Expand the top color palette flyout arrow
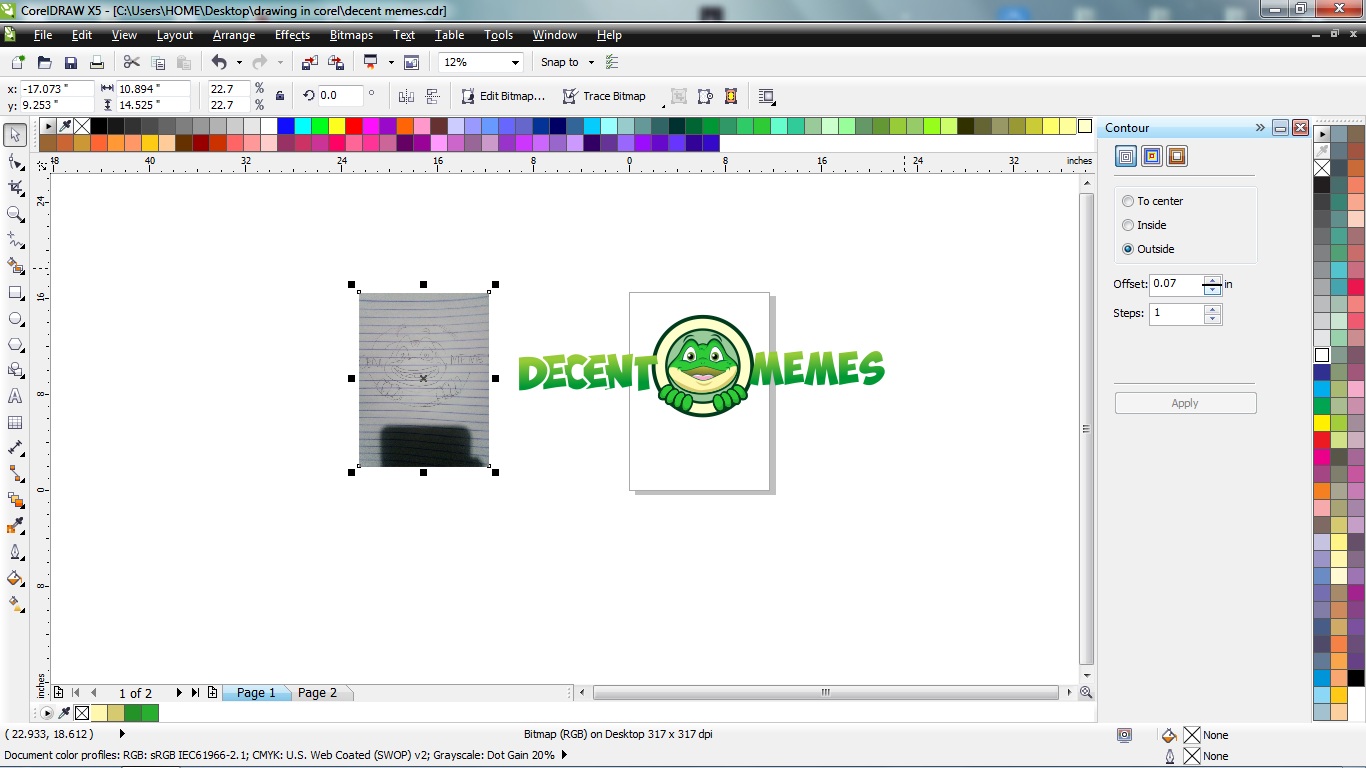The width and height of the screenshot is (1366, 768). pyautogui.click(x=48, y=126)
